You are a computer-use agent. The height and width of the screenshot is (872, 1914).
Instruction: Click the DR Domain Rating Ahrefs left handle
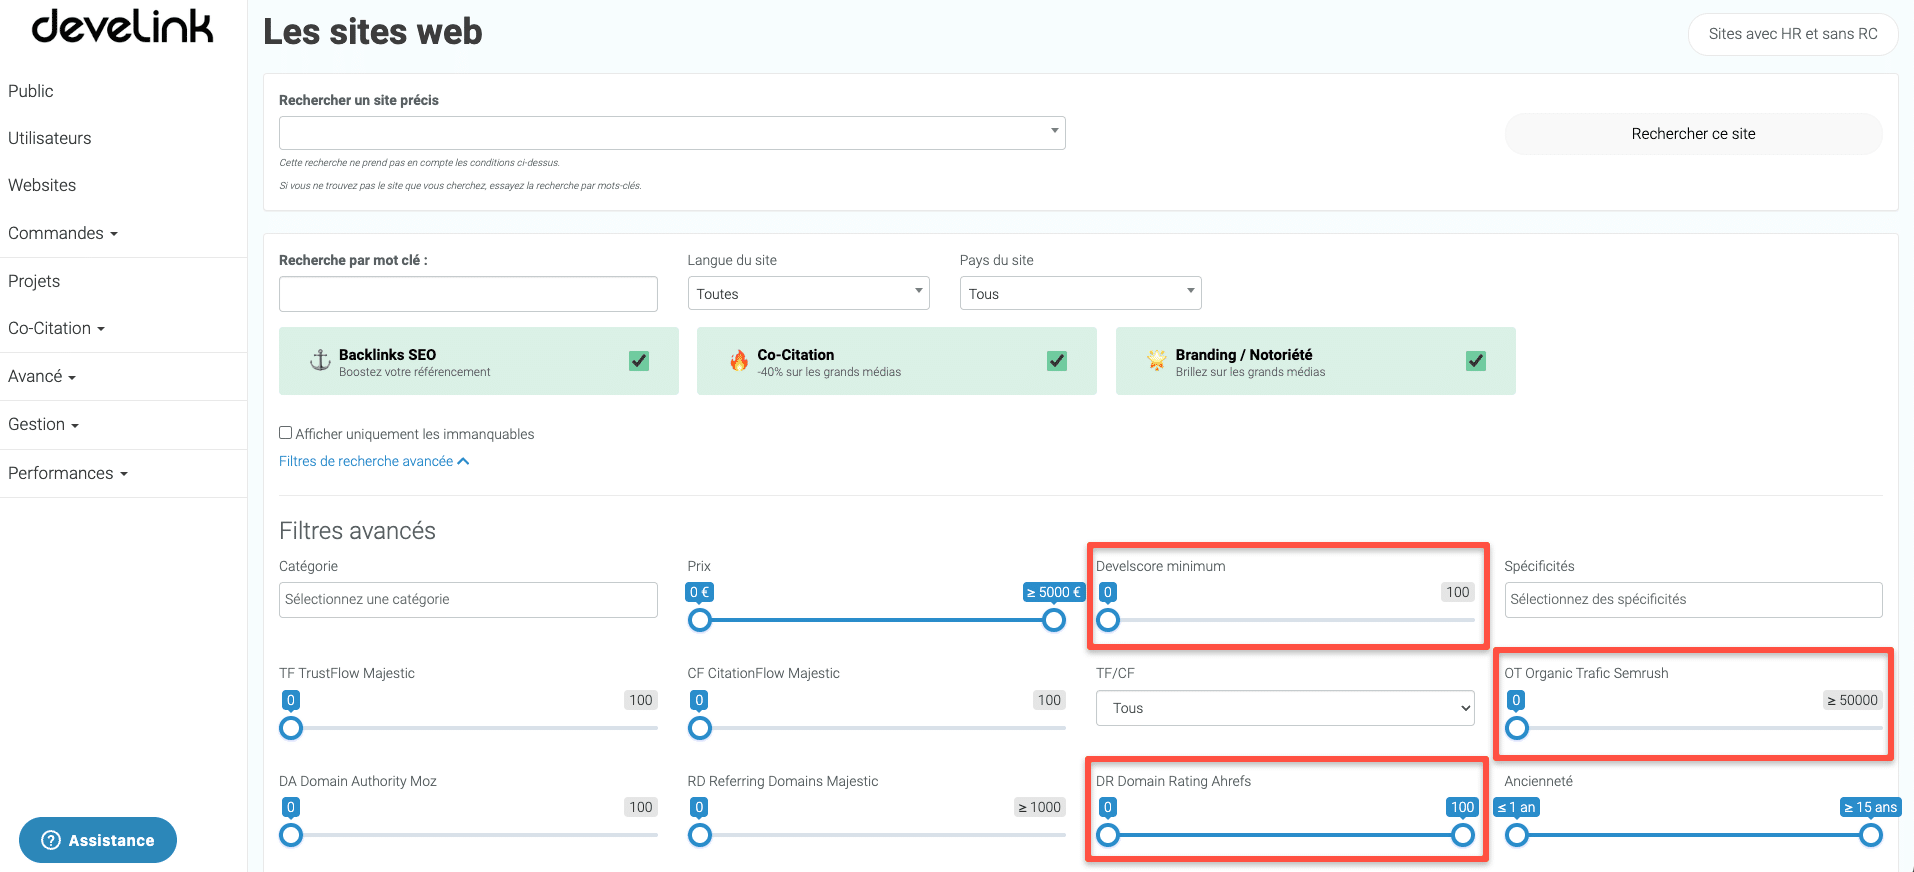[x=1108, y=835]
